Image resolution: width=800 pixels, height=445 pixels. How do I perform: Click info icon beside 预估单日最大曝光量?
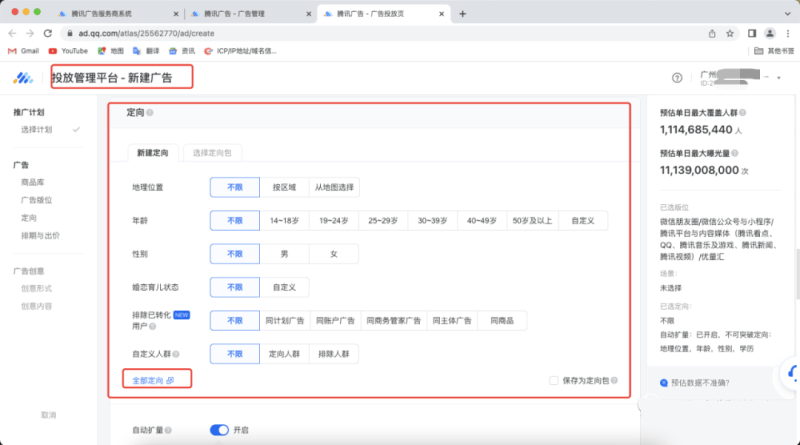click(x=735, y=153)
